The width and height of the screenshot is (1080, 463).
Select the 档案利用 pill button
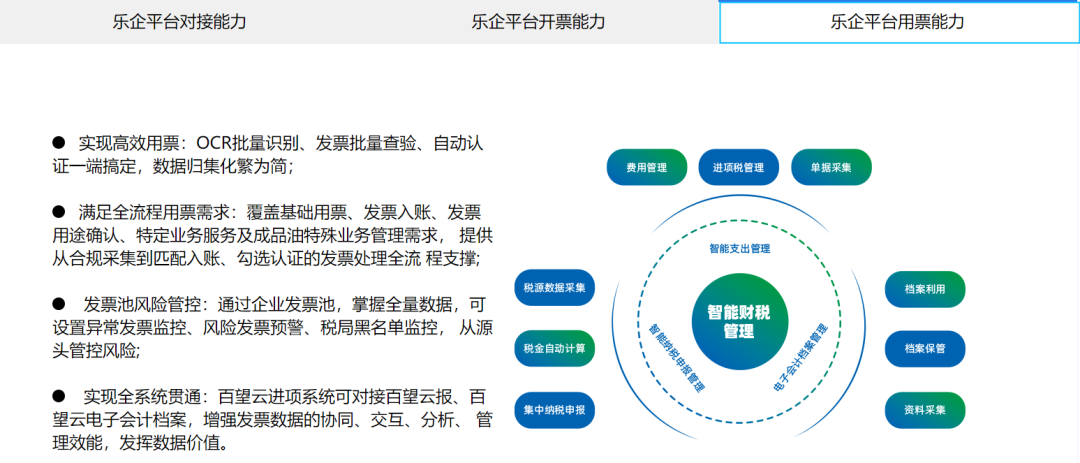(925, 289)
